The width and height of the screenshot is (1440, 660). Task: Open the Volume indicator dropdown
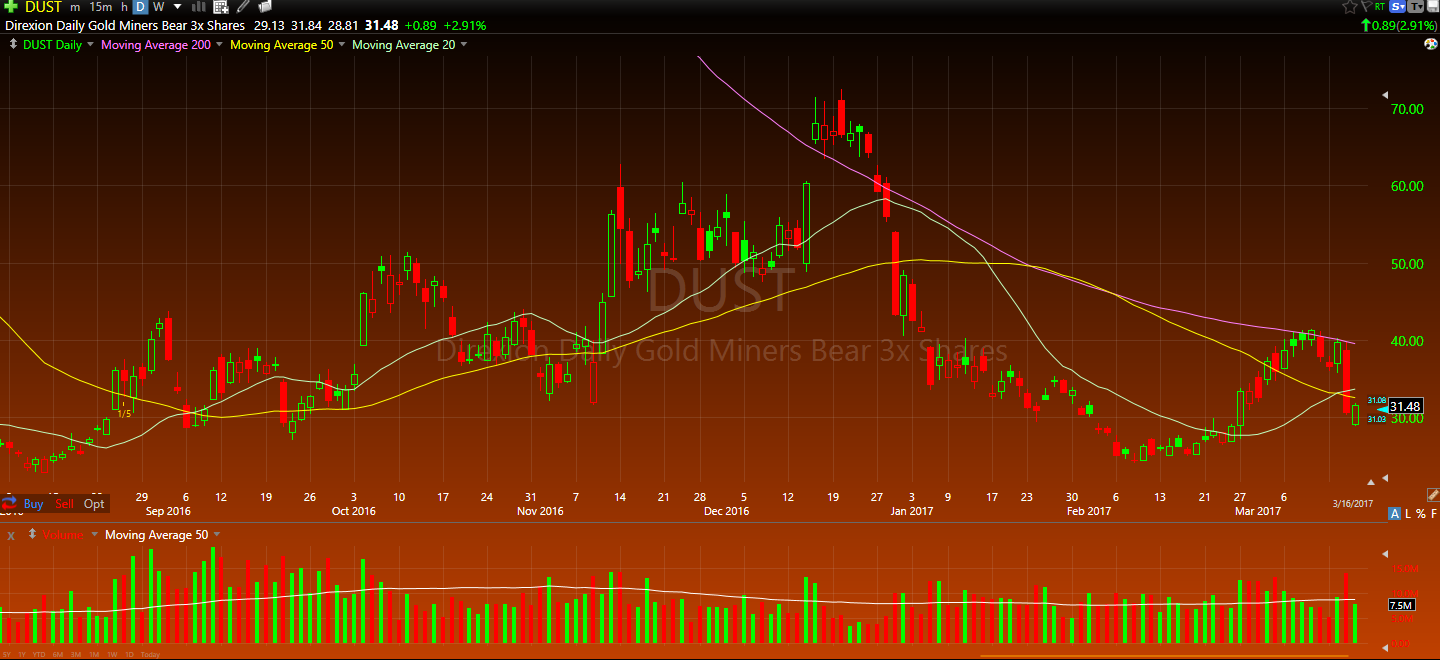click(94, 535)
